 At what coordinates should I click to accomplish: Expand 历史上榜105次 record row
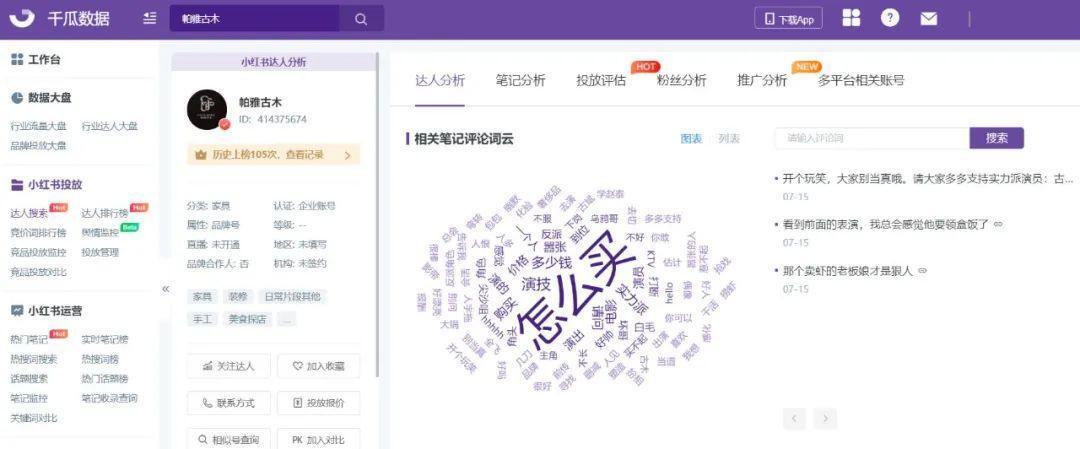coord(273,155)
